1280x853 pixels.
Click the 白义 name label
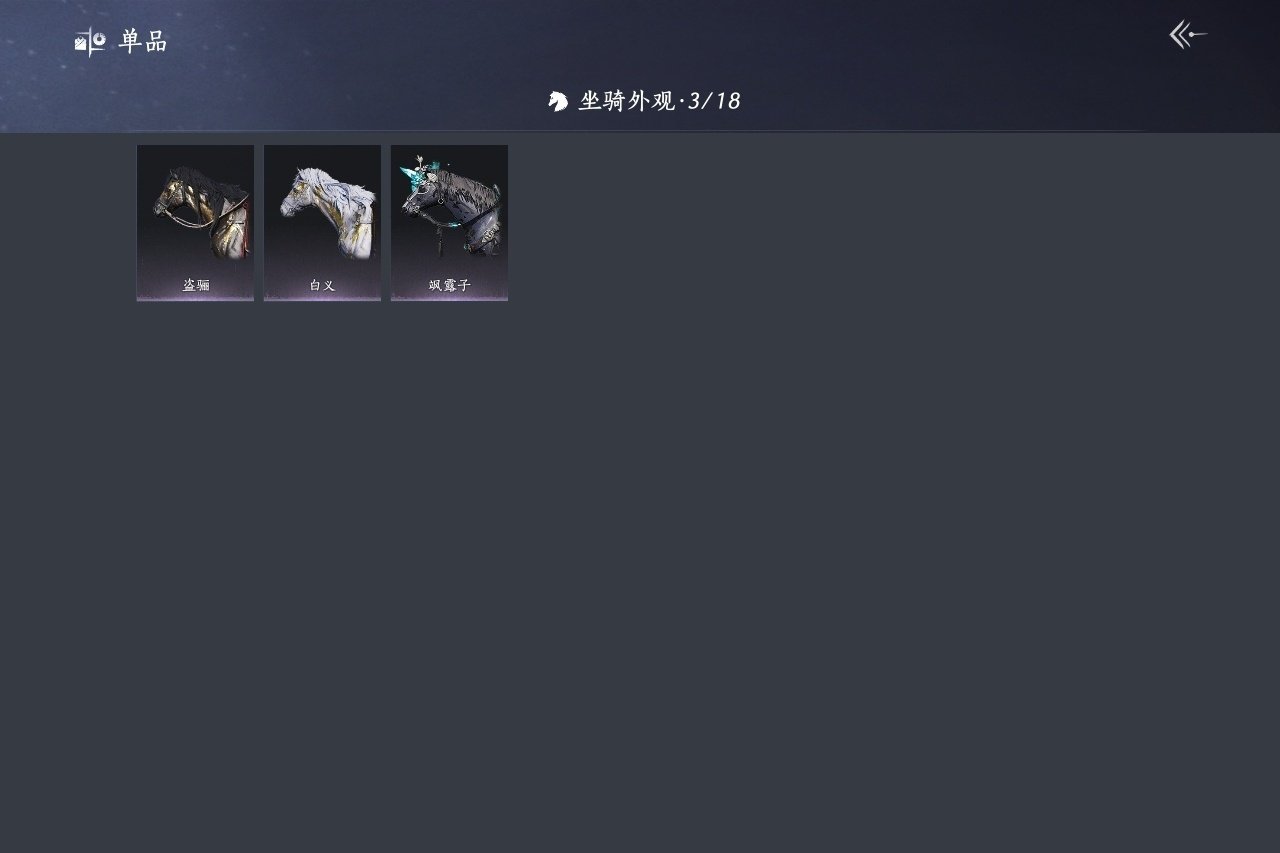click(322, 285)
